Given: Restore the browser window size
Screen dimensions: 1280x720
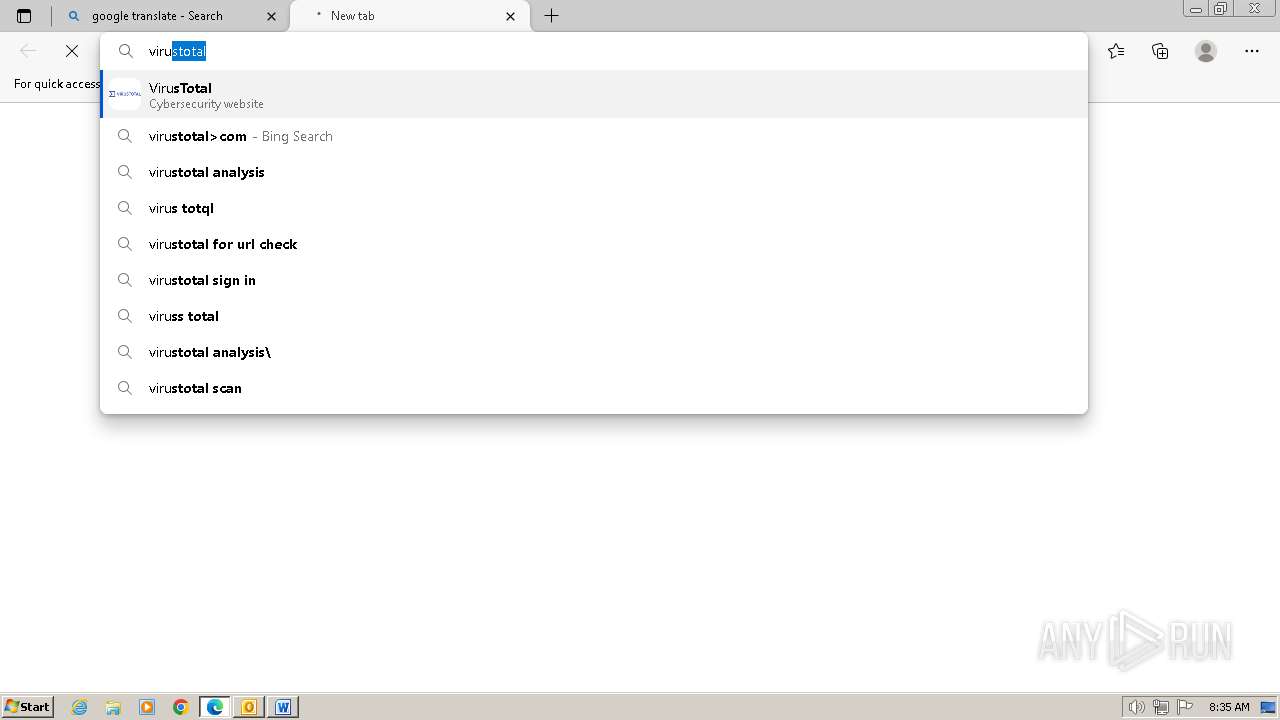Looking at the screenshot, I should 1221,9.
